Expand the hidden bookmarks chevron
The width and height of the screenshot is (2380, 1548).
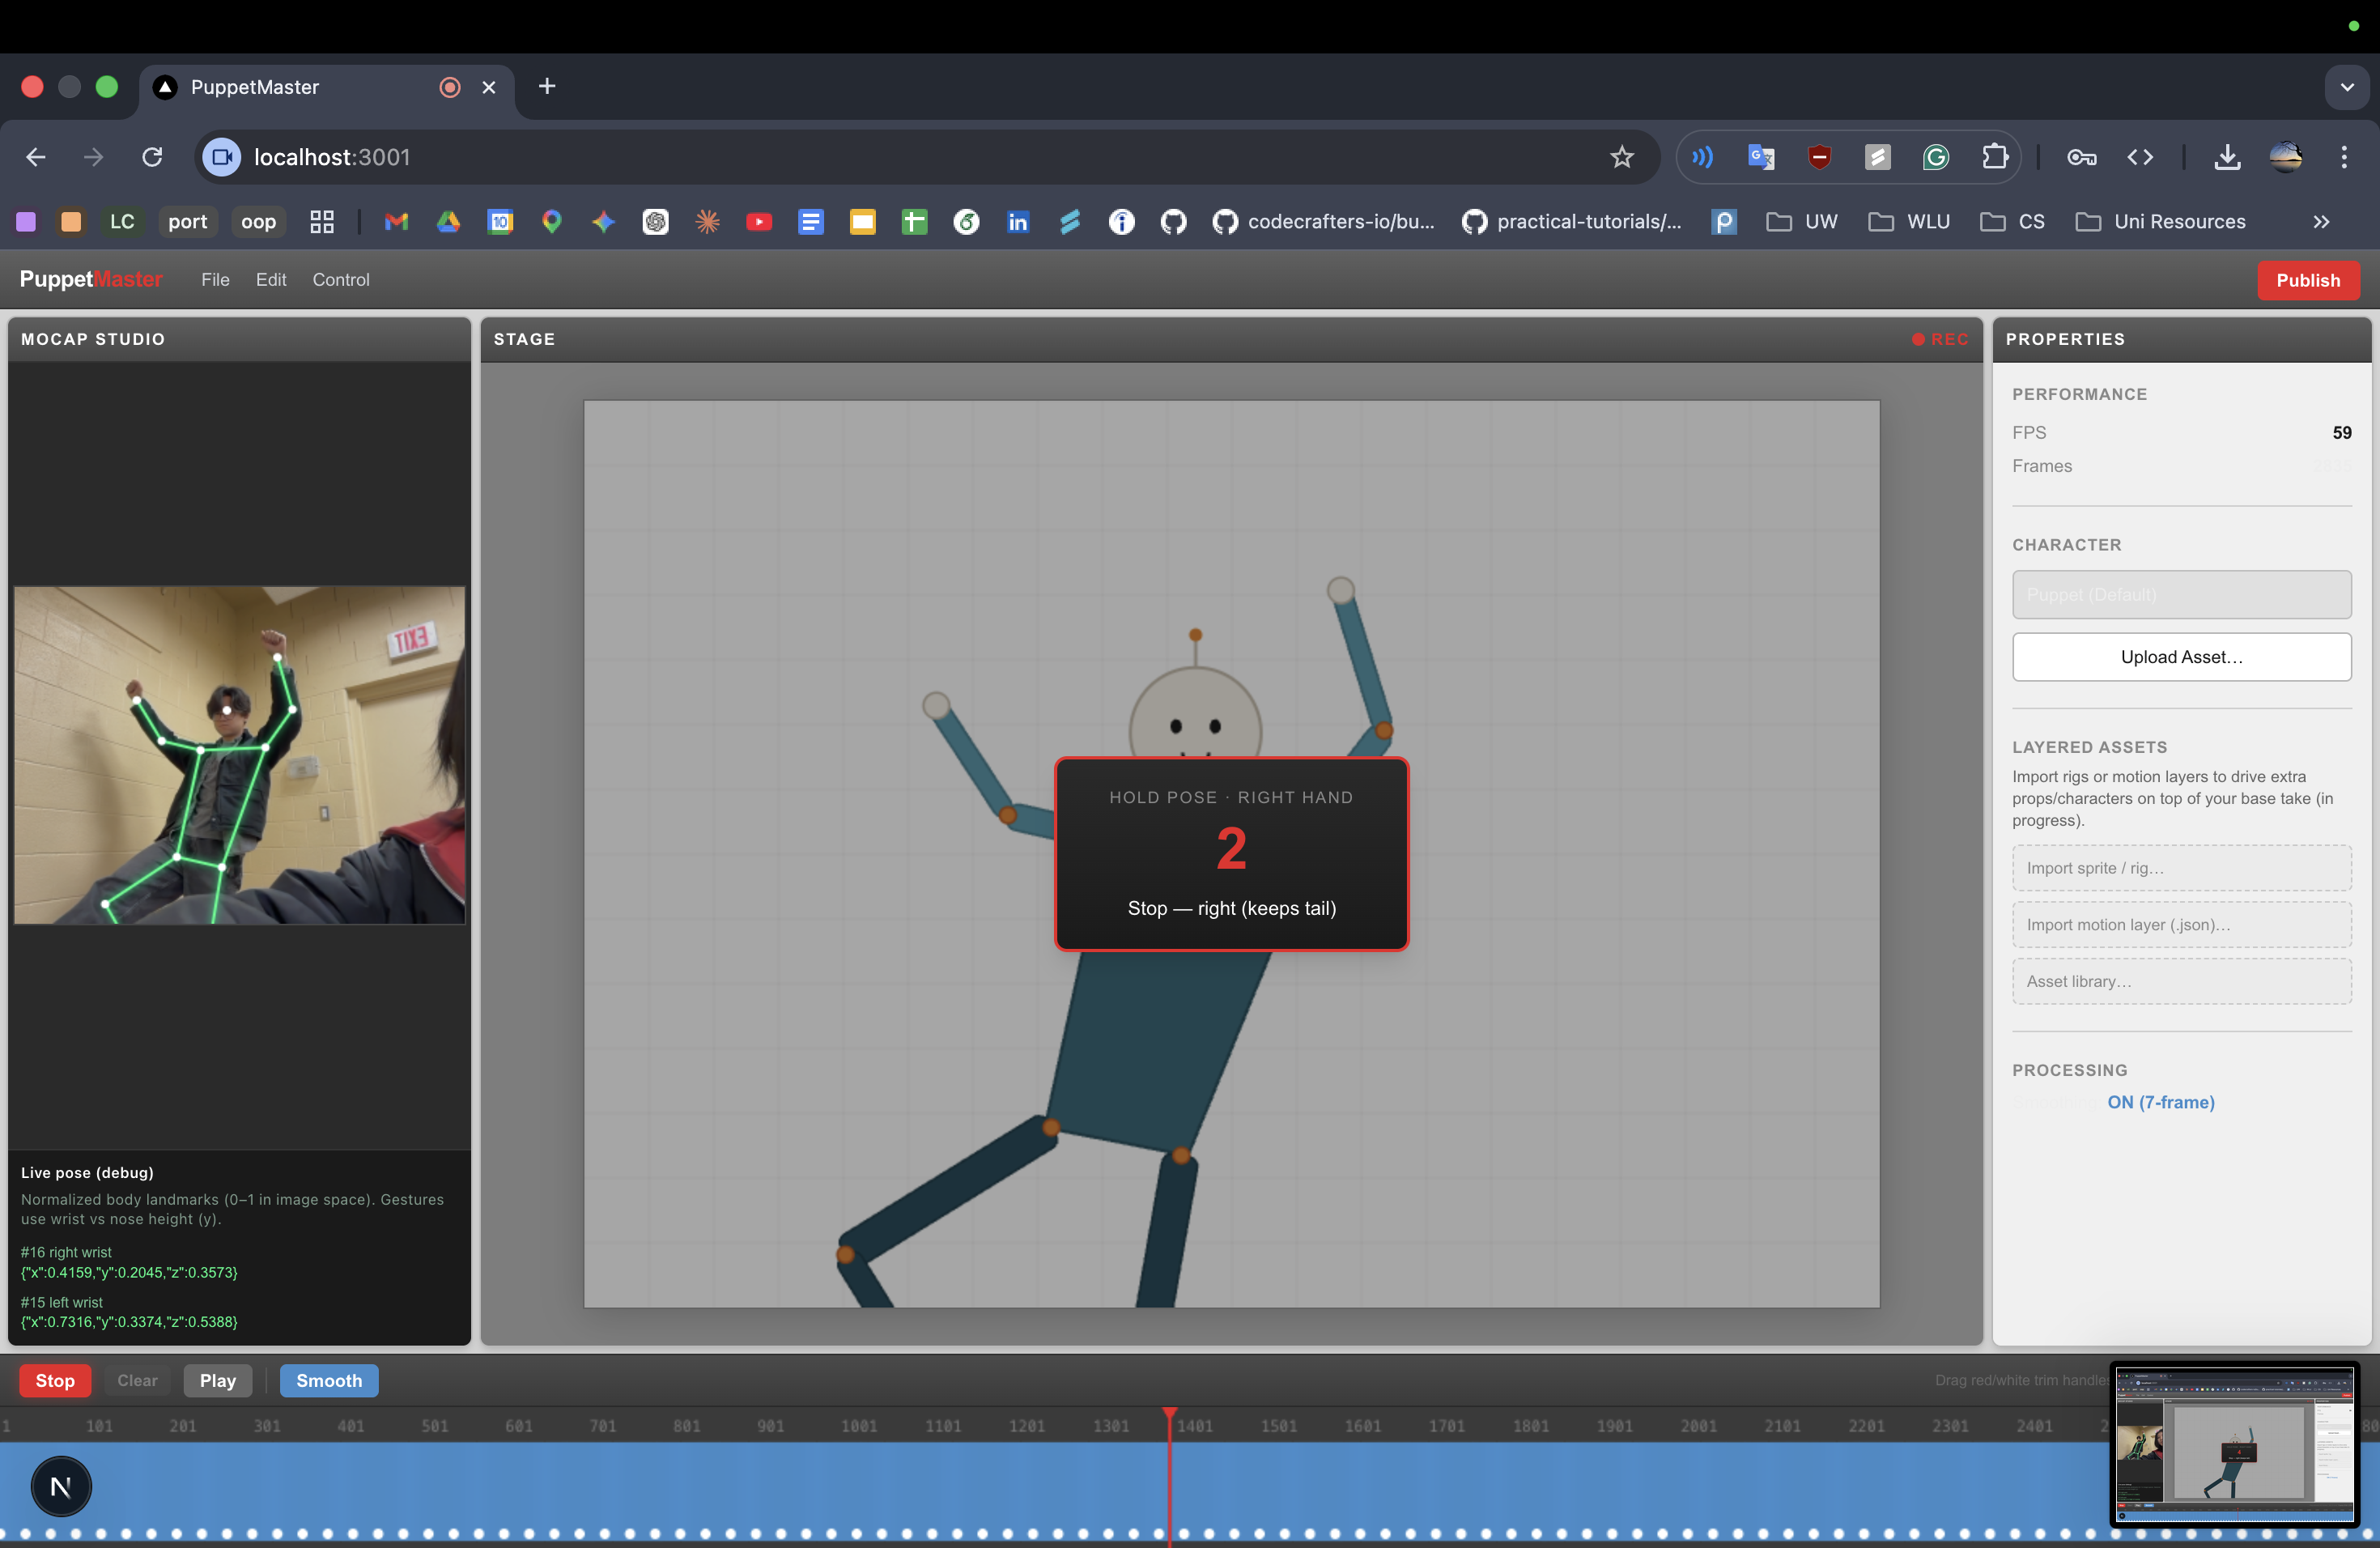pos(2321,221)
